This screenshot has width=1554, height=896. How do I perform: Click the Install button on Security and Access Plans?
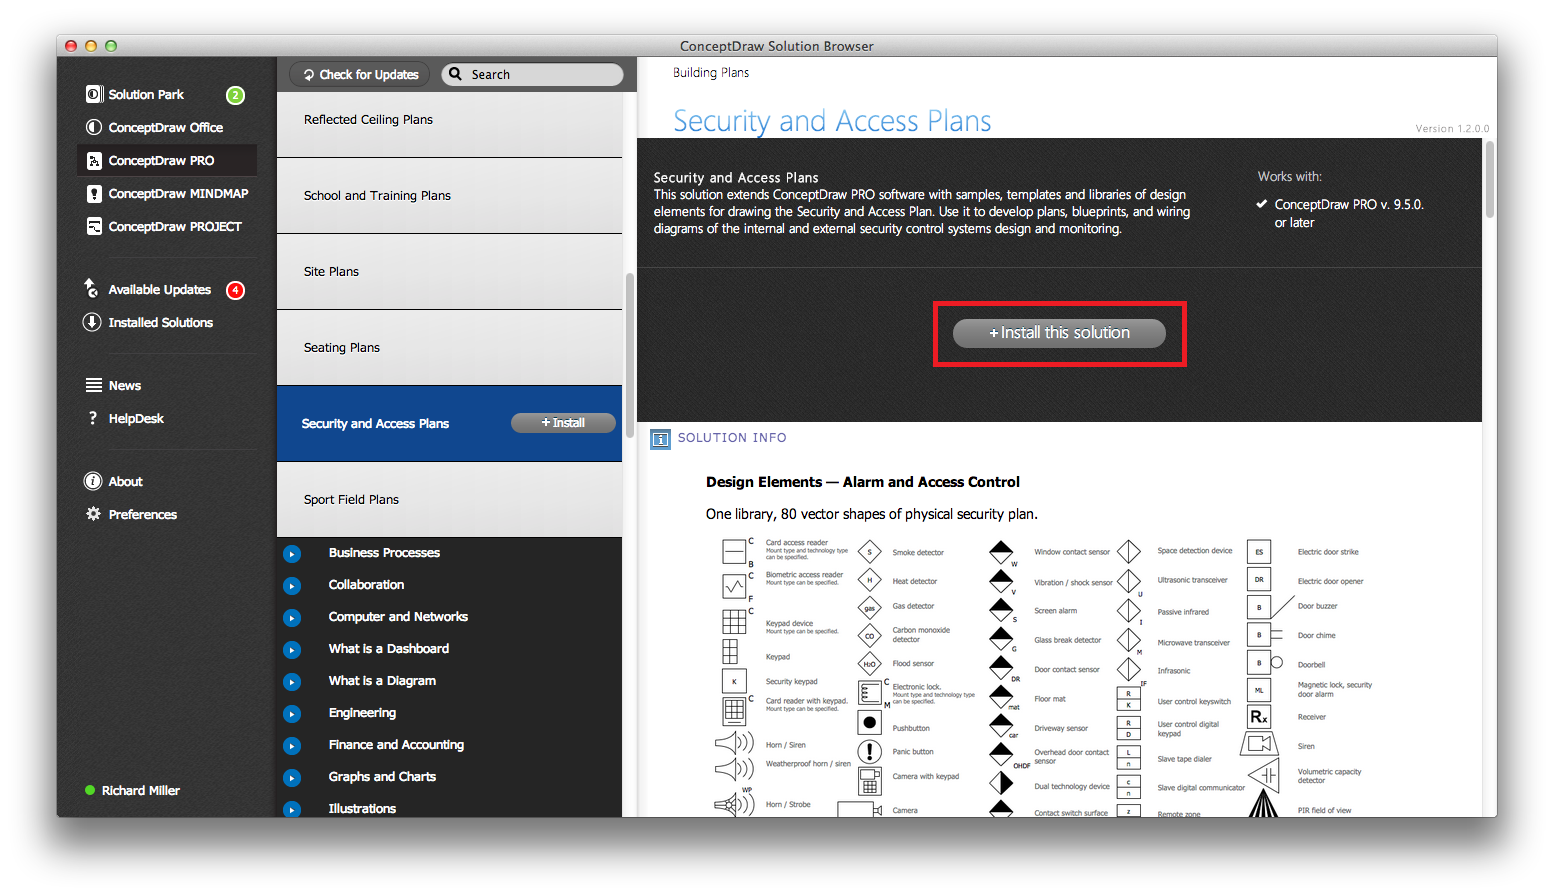(x=563, y=423)
